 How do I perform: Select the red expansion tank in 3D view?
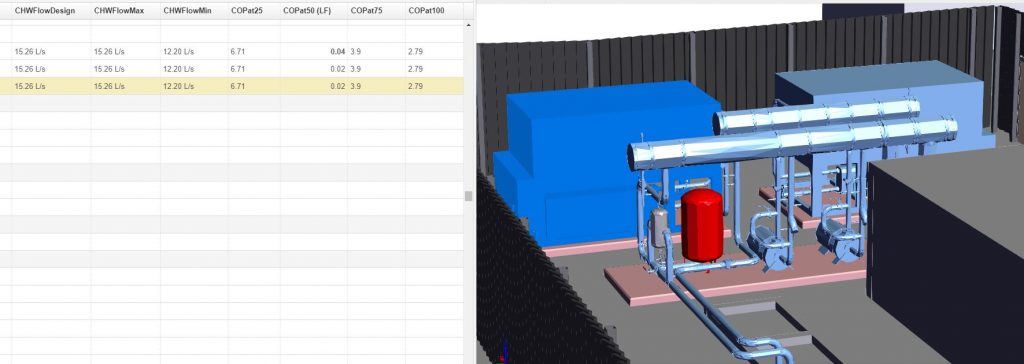pyautogui.click(x=702, y=225)
